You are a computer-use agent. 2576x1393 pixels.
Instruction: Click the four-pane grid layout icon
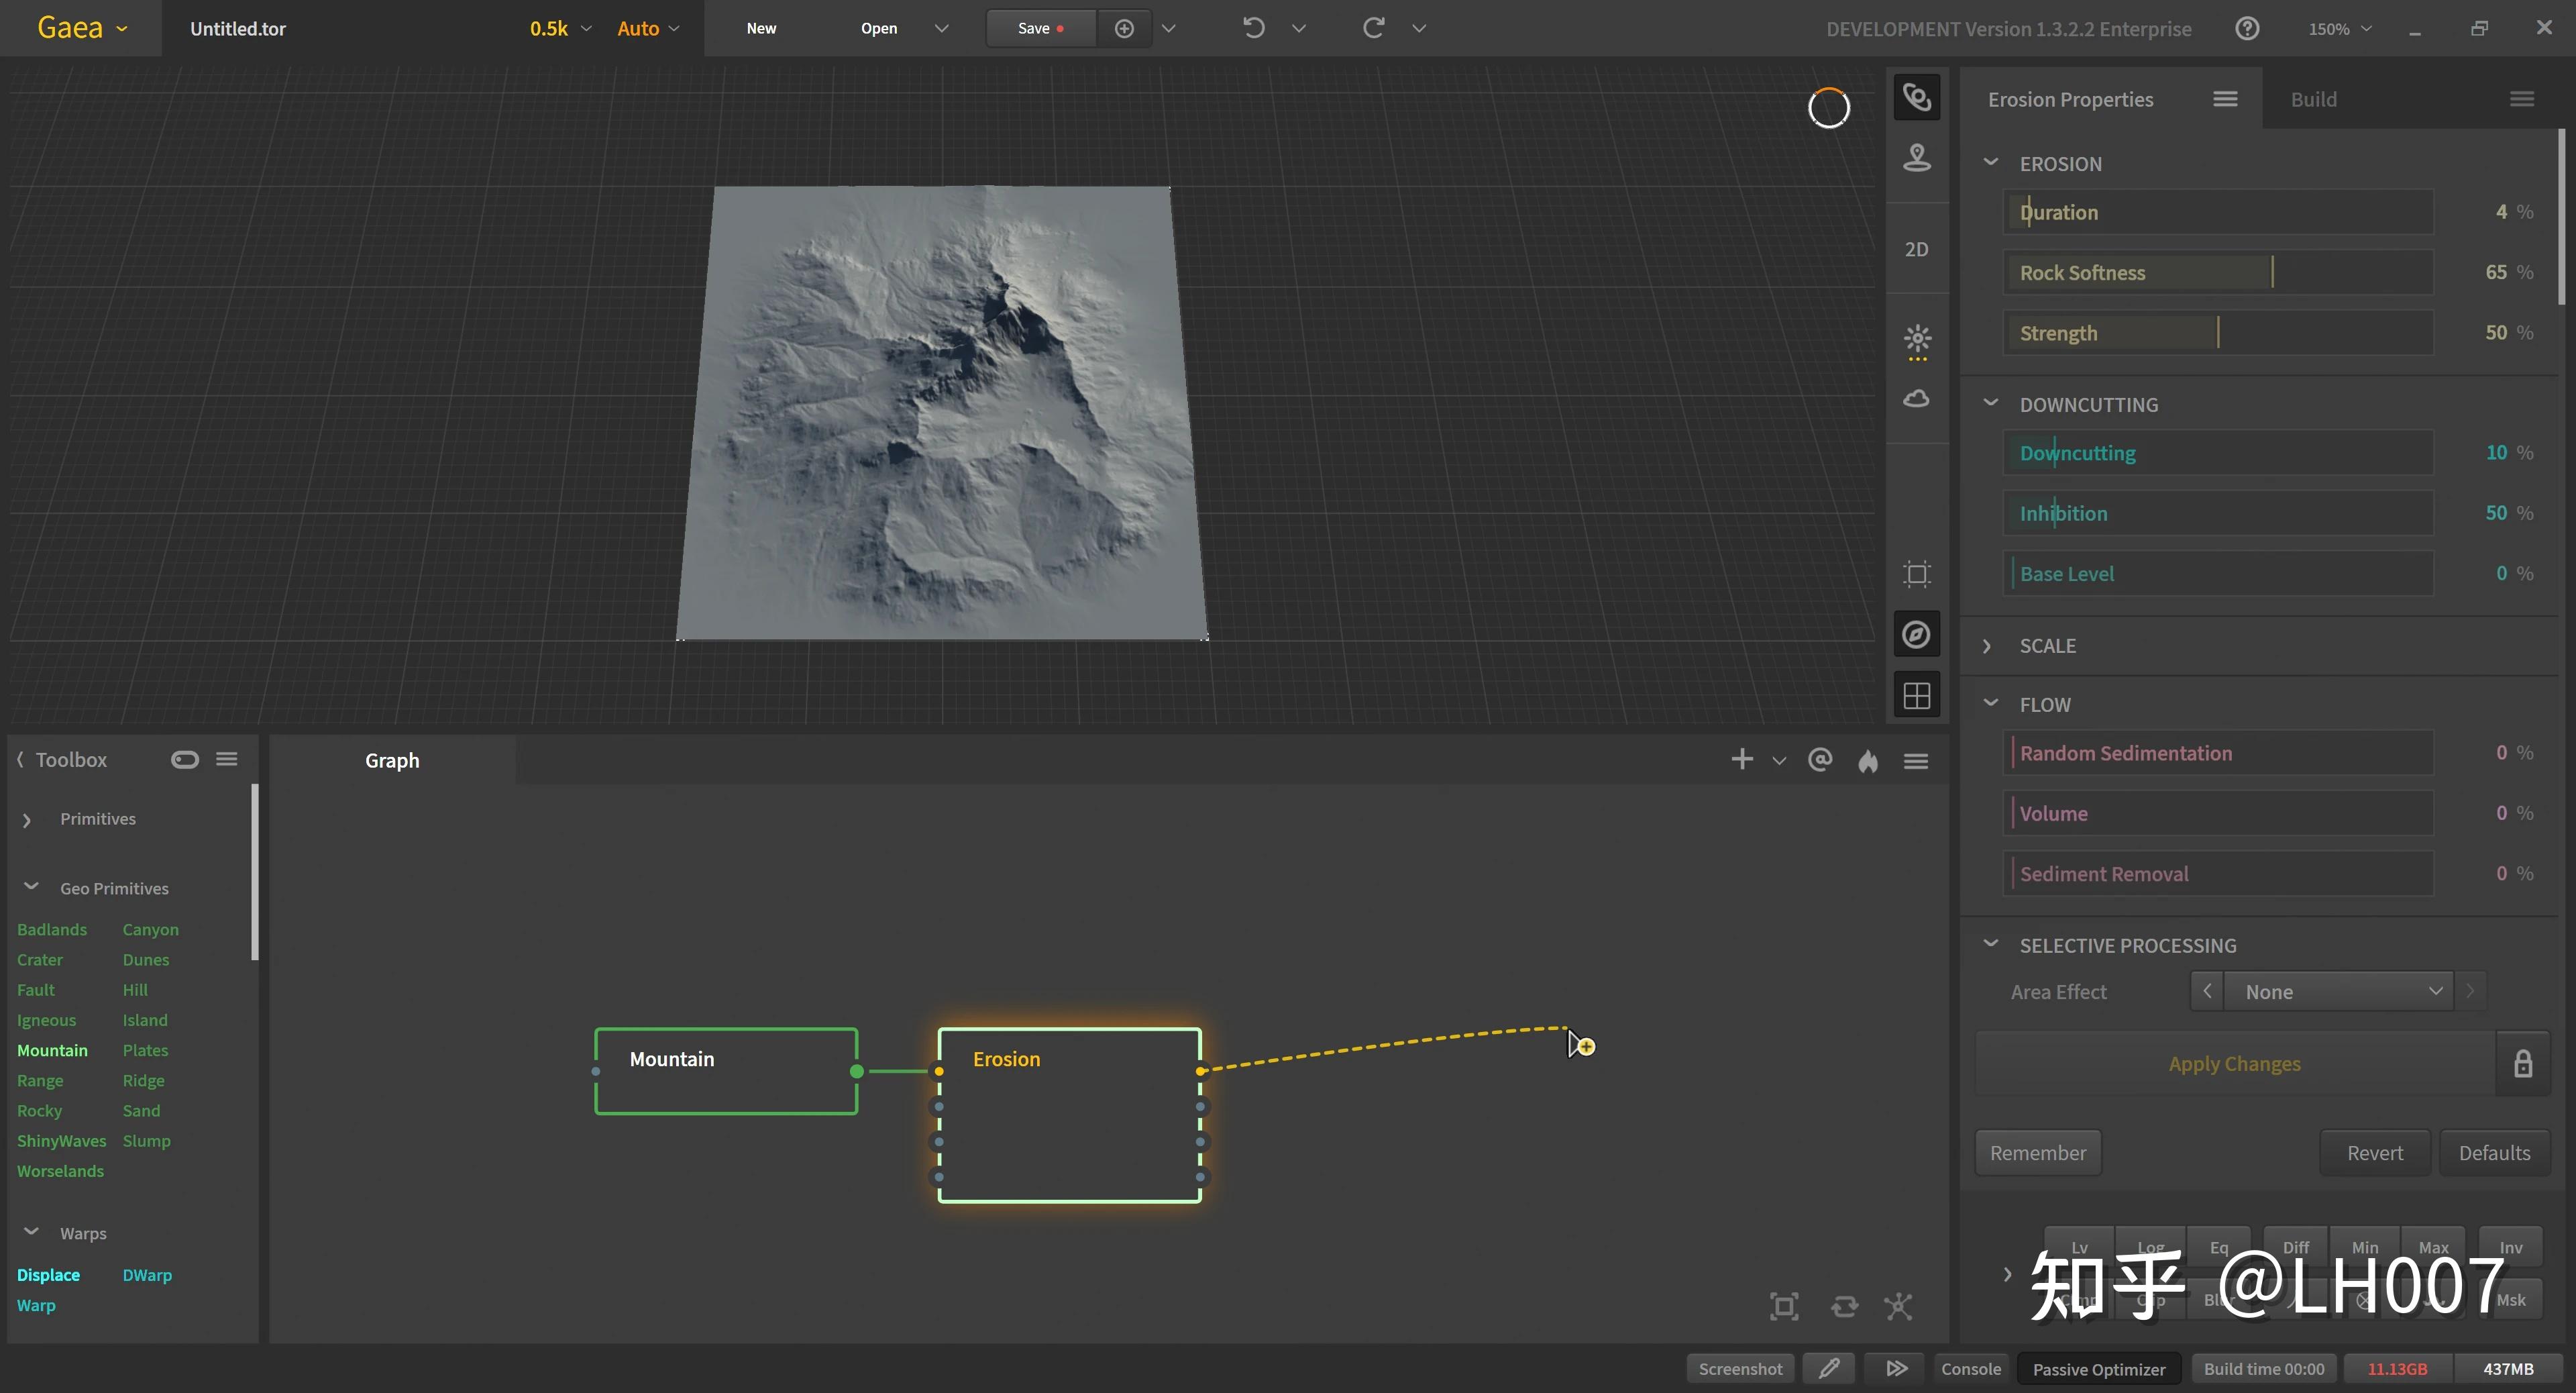point(1916,695)
